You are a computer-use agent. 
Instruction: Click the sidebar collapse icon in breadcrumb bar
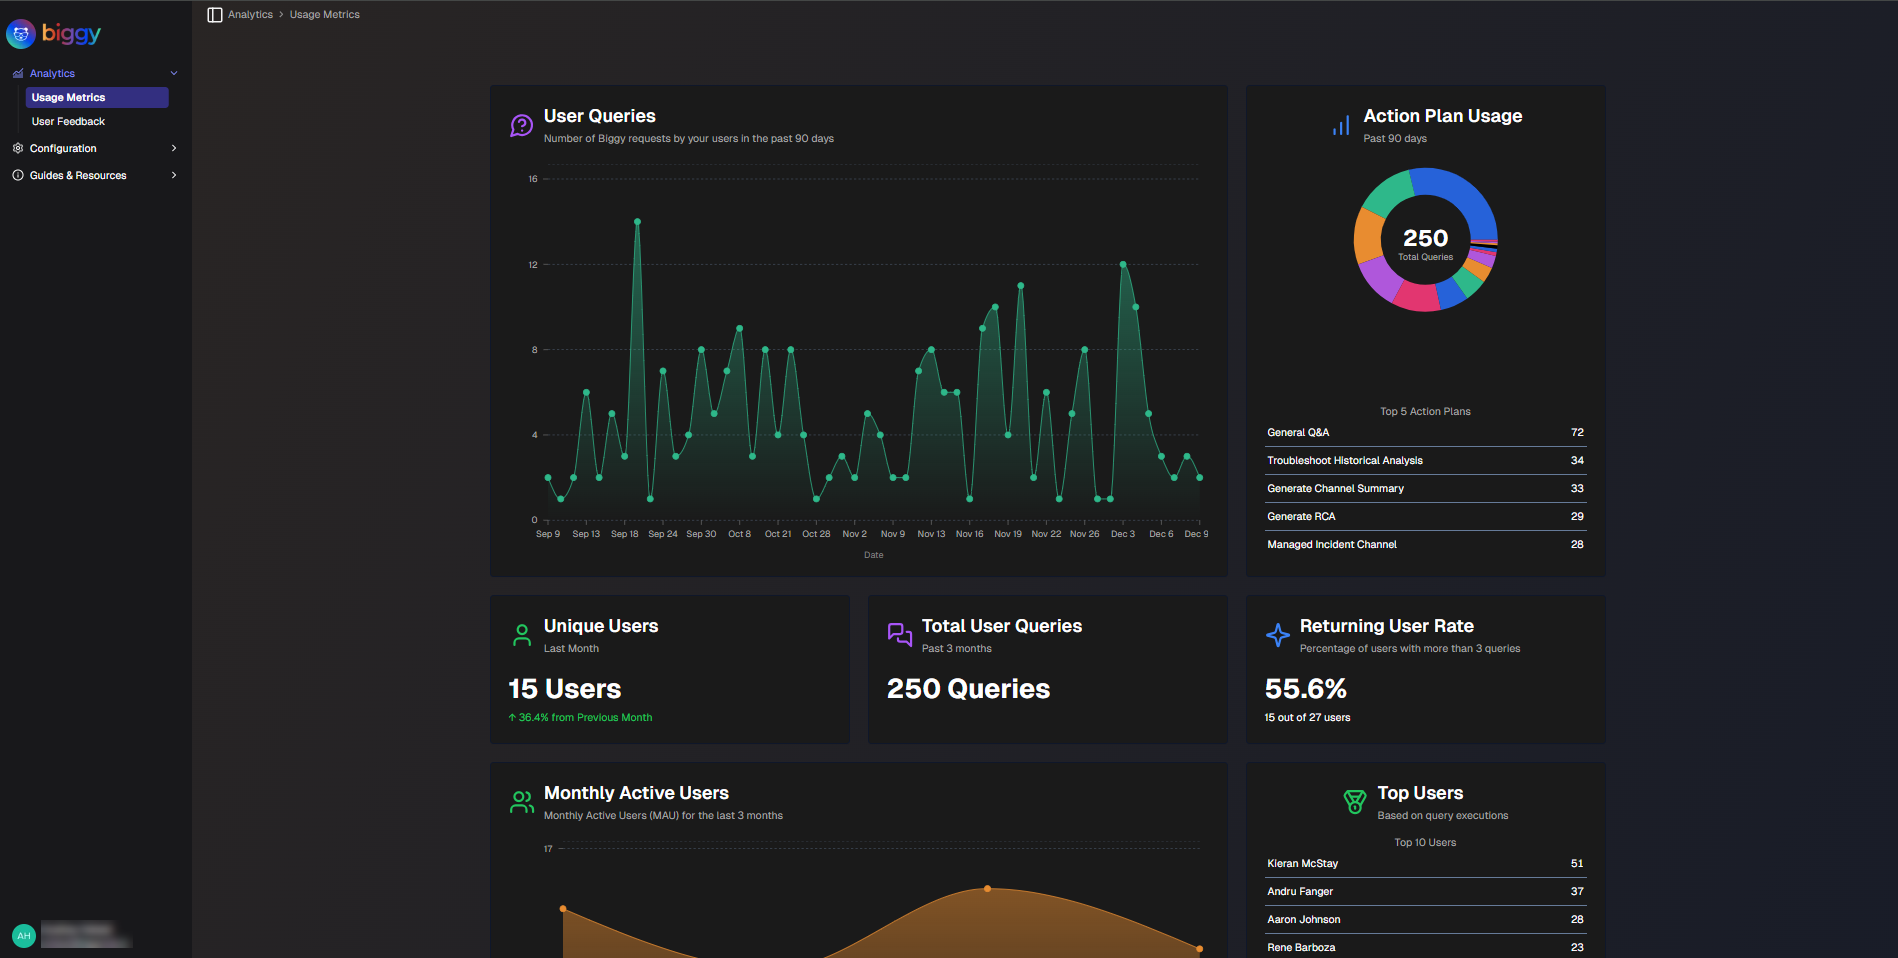pyautogui.click(x=213, y=14)
